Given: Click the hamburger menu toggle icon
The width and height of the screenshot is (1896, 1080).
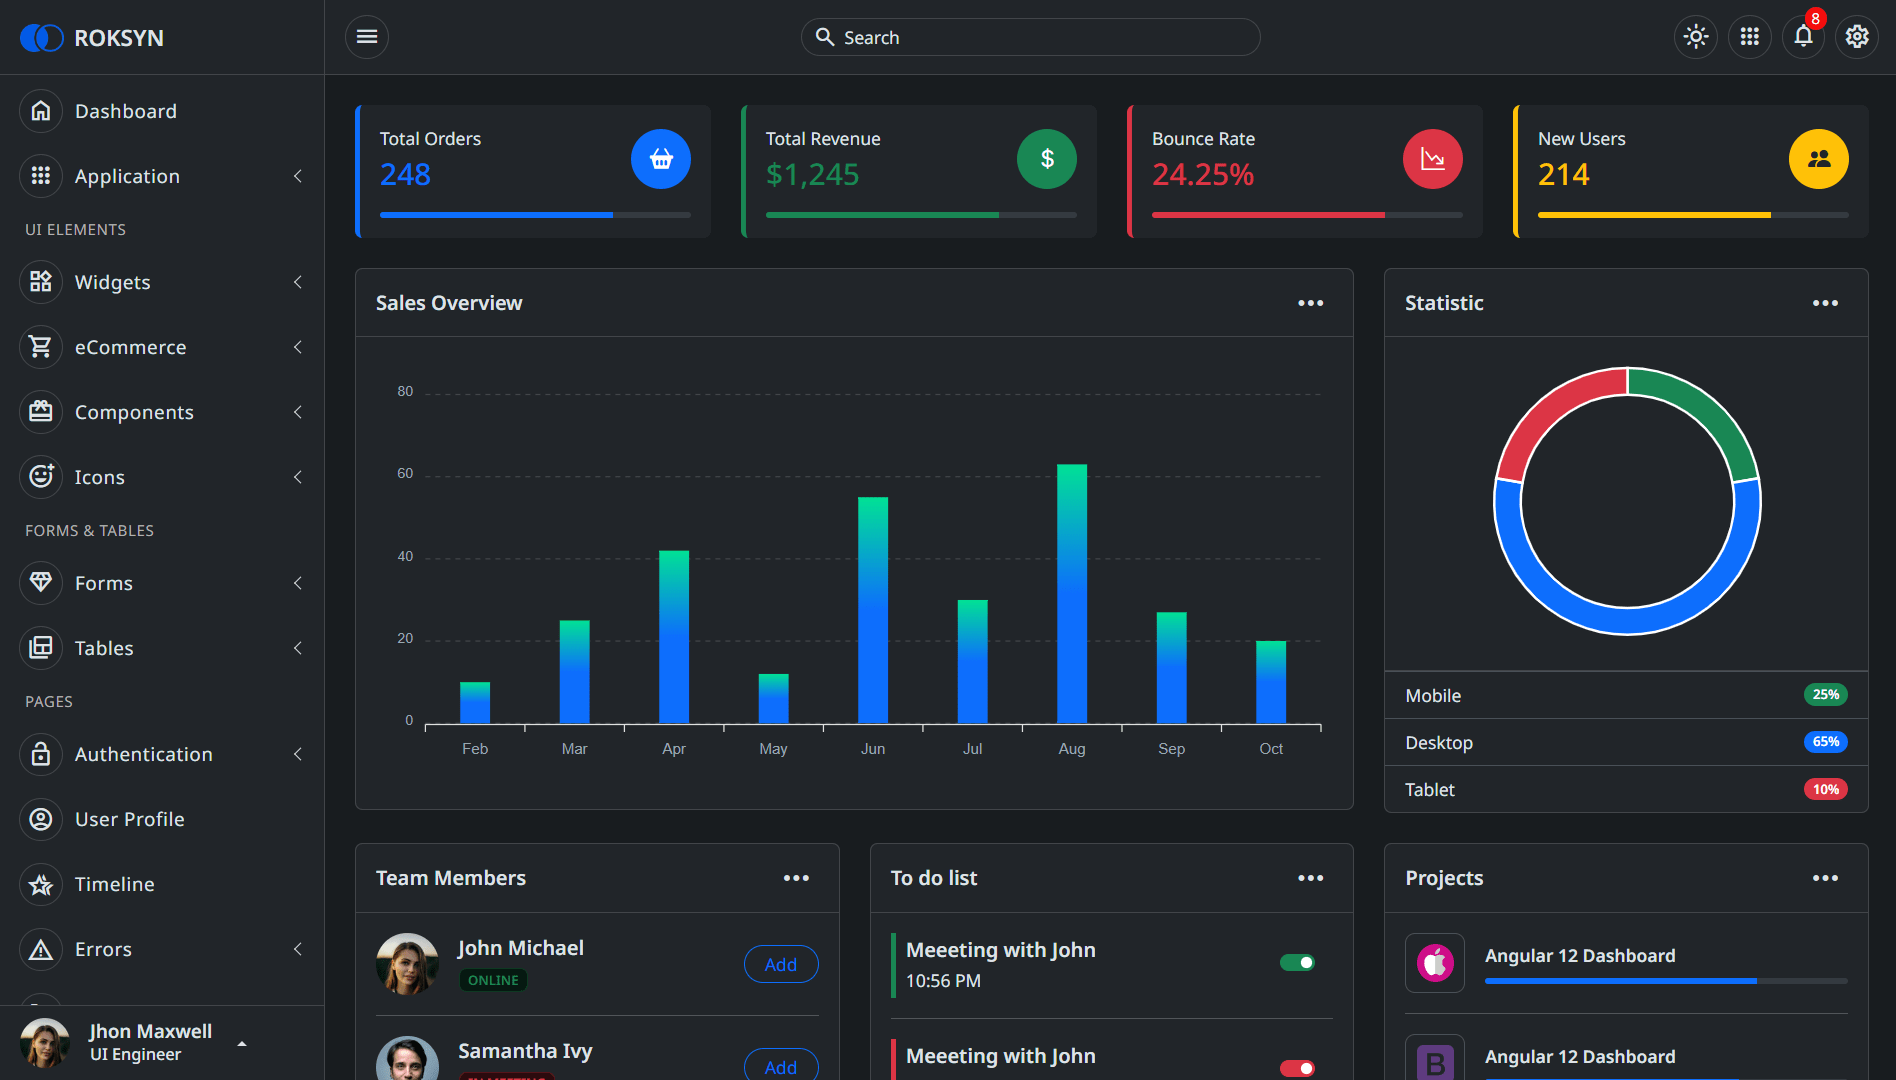Looking at the screenshot, I should 367,37.
